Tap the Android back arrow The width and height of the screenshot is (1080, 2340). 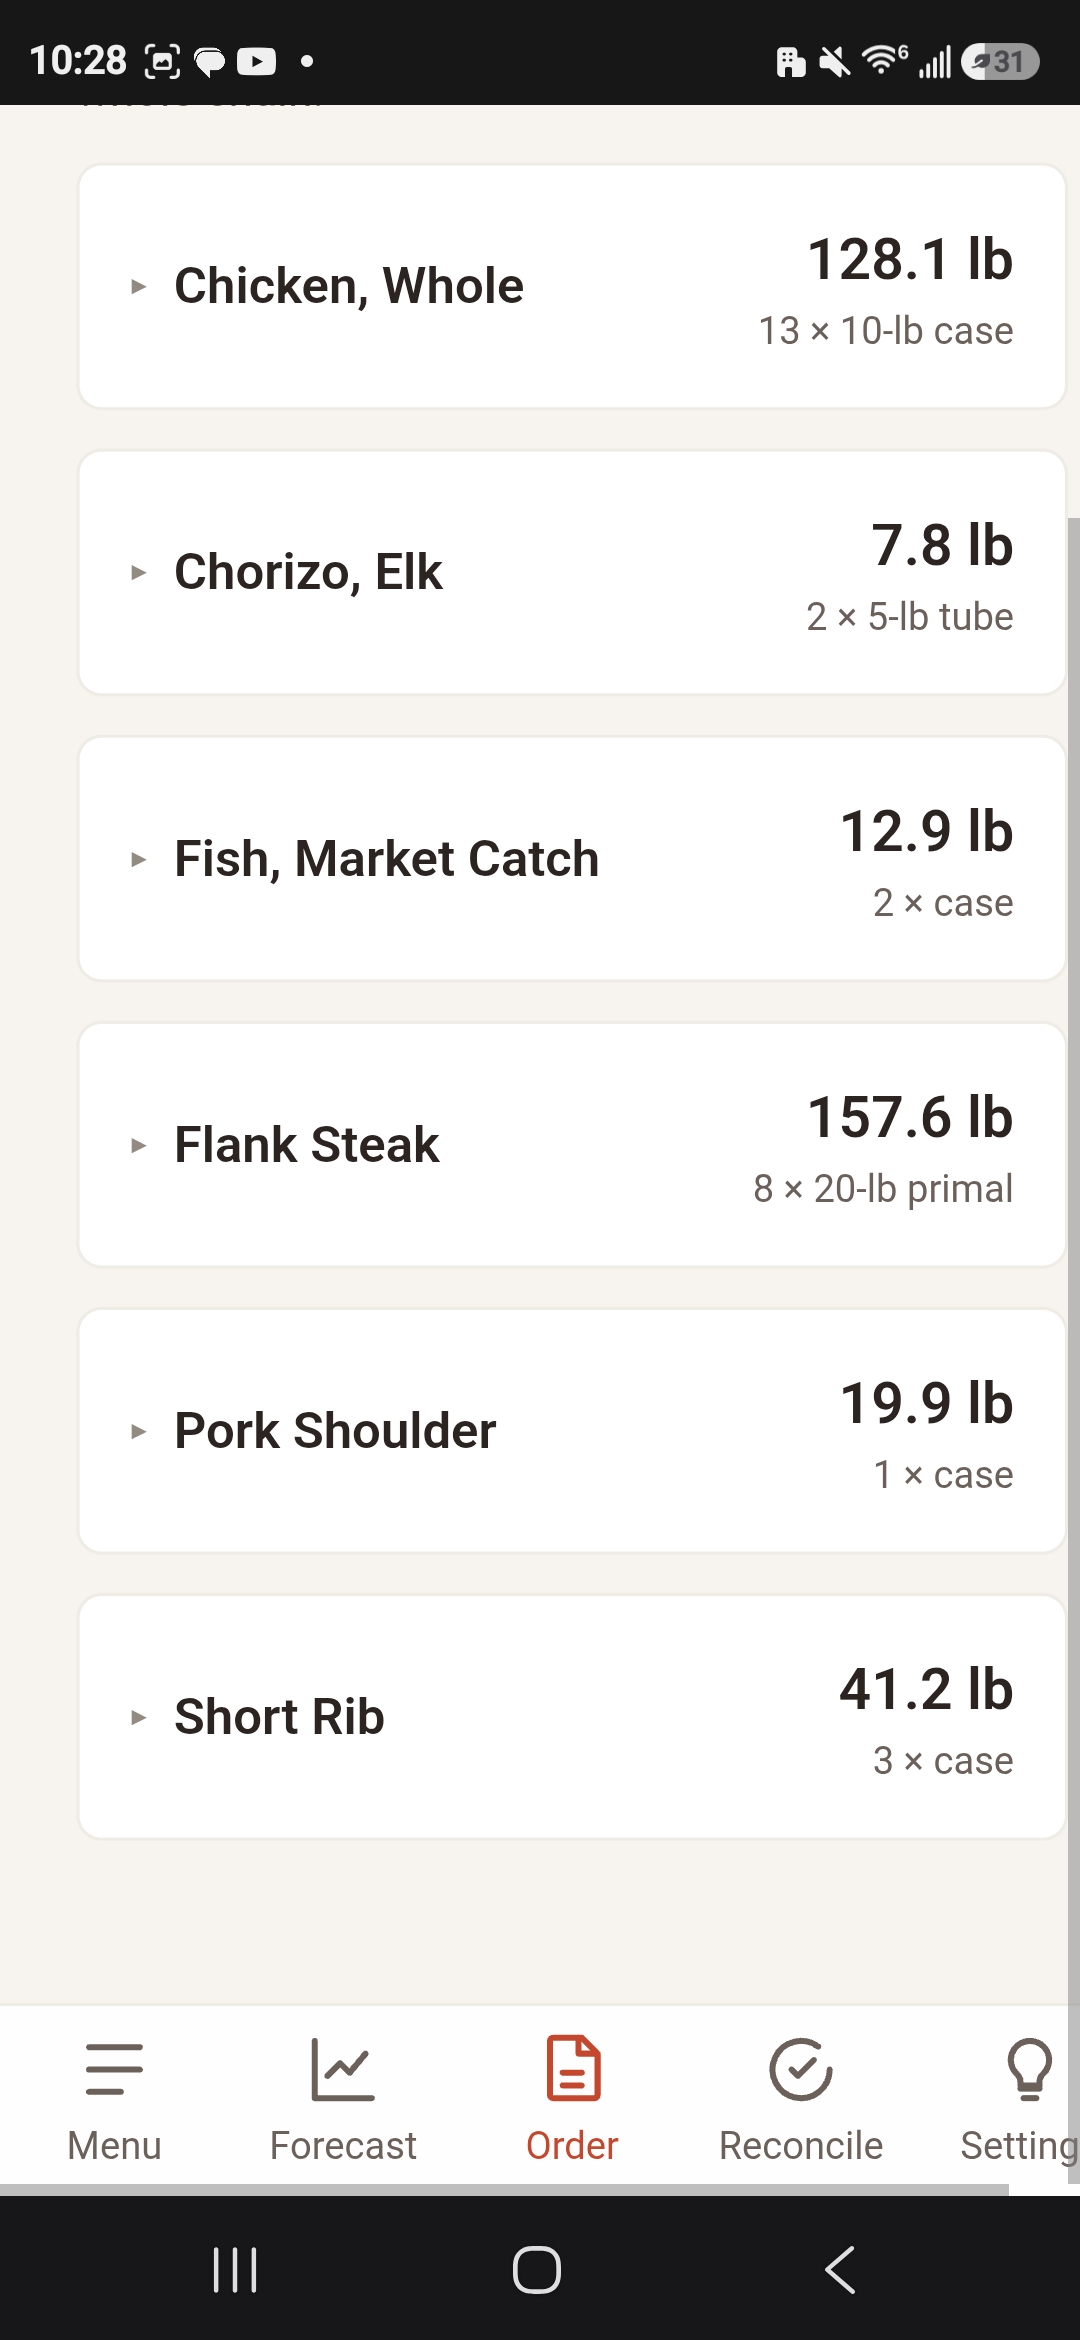pos(840,2269)
